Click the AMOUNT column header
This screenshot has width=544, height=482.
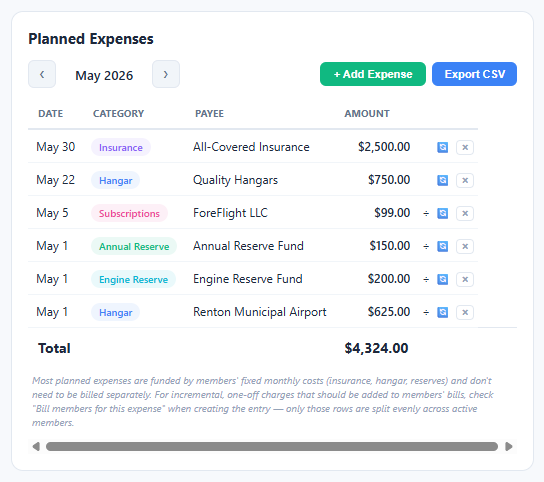coord(367,114)
